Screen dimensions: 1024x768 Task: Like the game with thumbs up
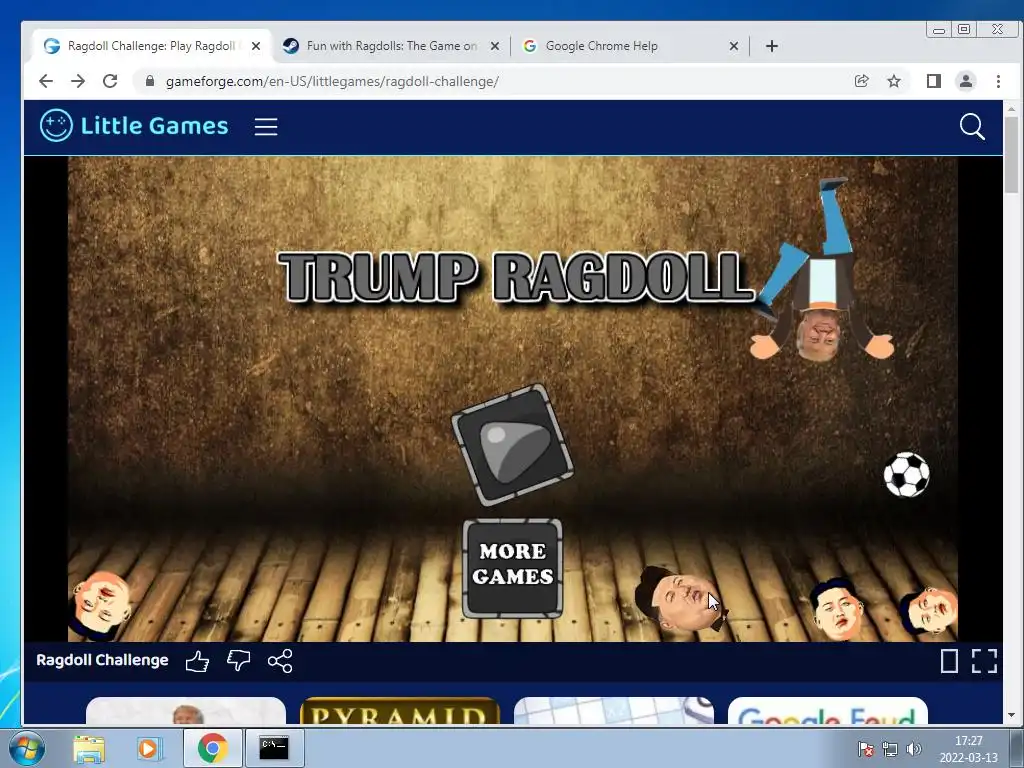(197, 662)
